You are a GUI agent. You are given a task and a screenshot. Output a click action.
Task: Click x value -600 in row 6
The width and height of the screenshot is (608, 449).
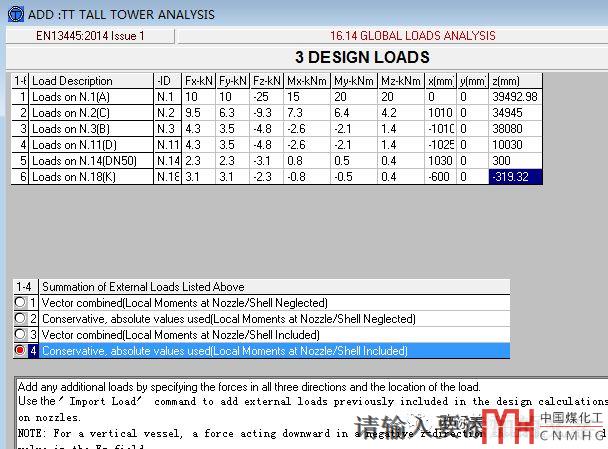tap(440, 177)
